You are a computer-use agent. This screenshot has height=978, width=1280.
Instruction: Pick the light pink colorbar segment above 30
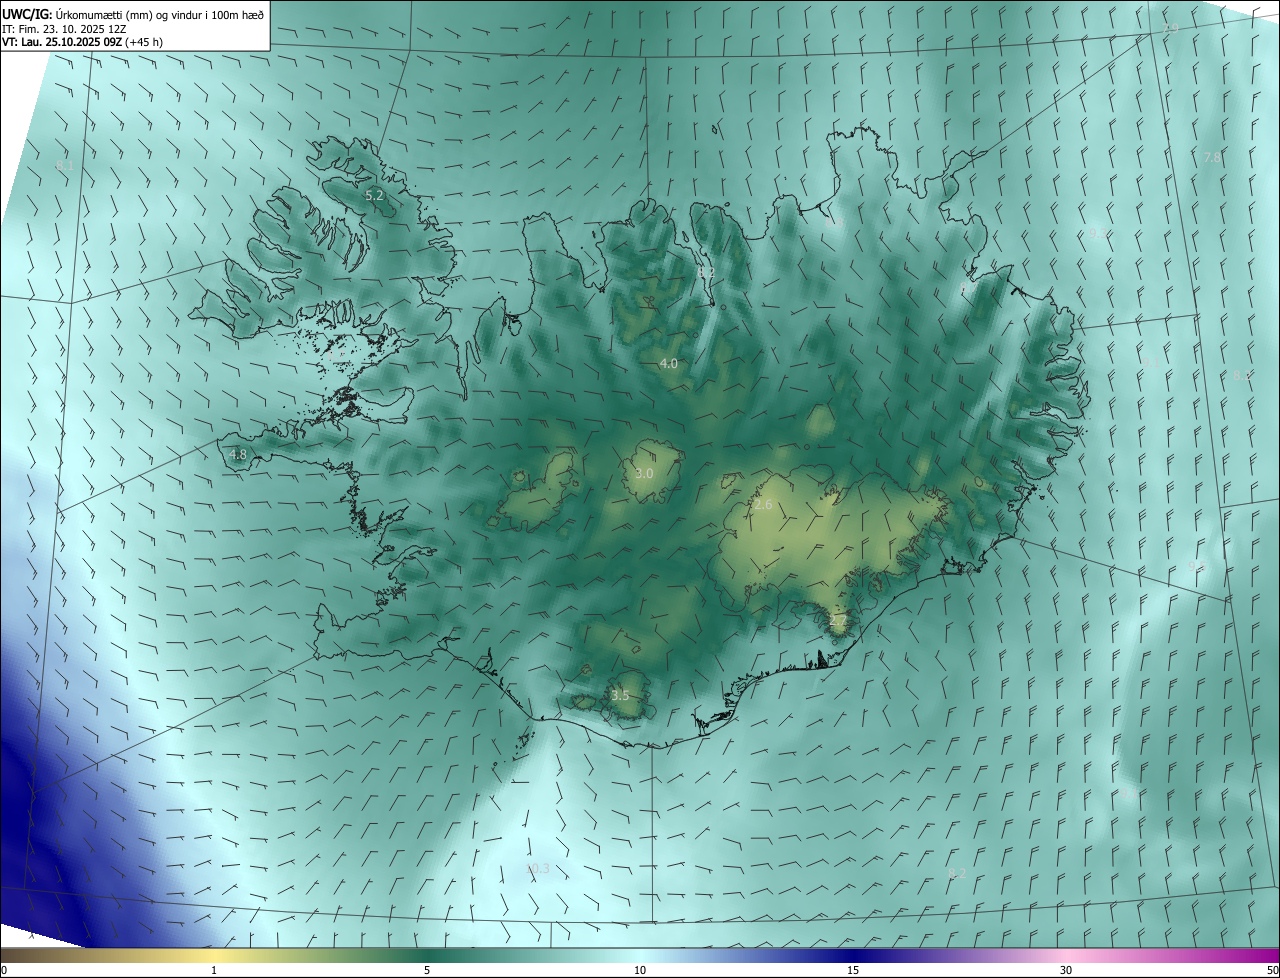(x=1066, y=955)
